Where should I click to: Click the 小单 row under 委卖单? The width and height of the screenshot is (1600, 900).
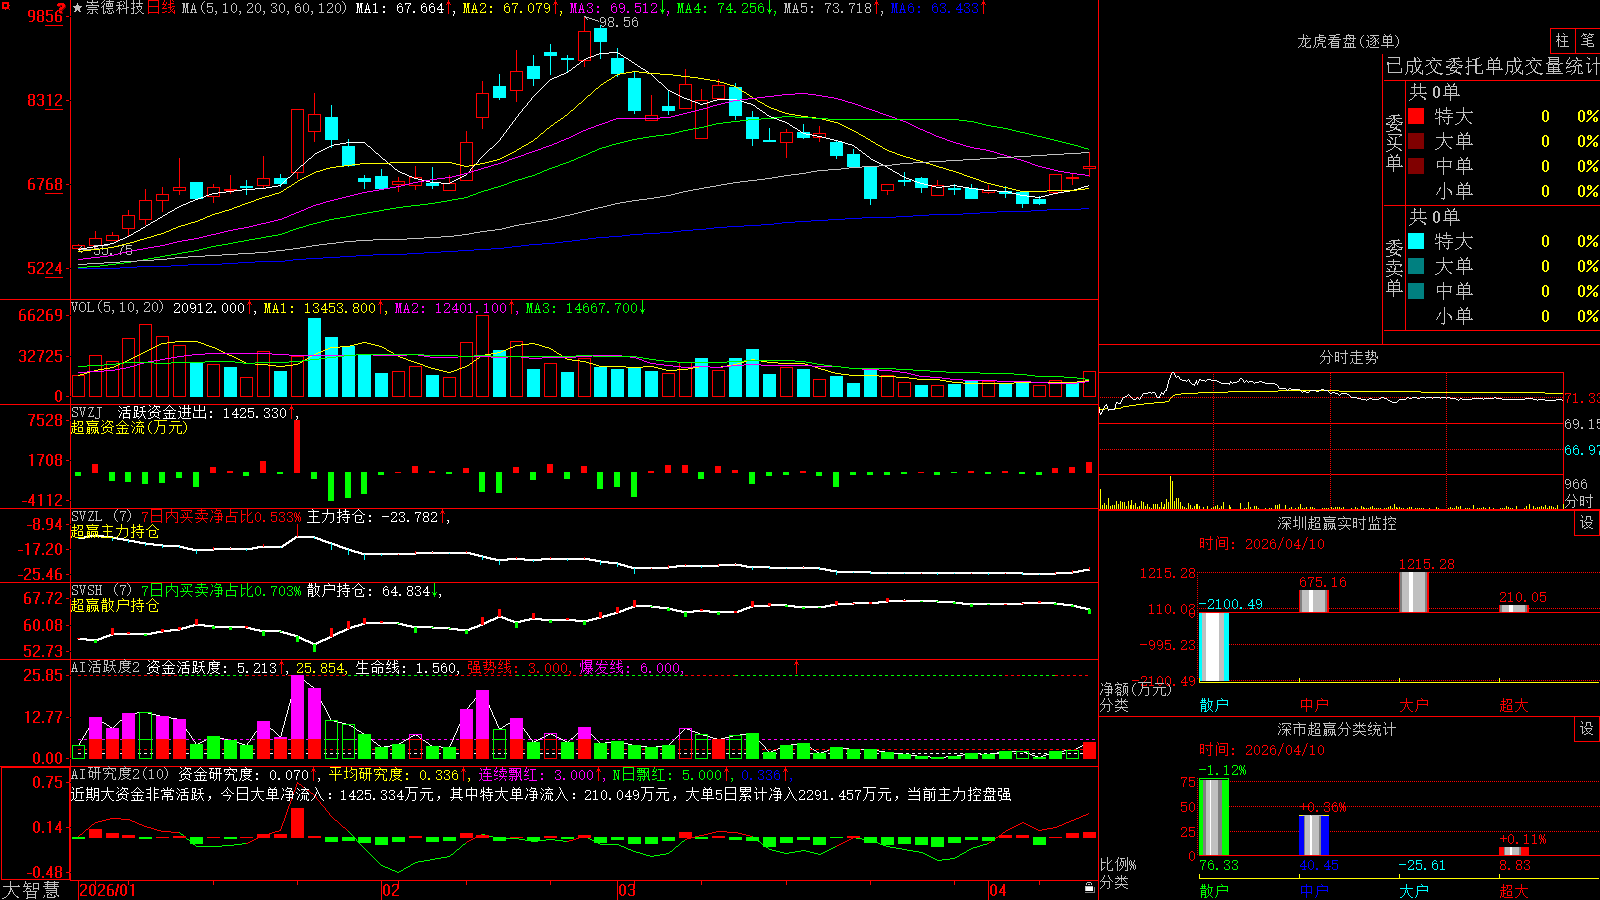click(1503, 316)
